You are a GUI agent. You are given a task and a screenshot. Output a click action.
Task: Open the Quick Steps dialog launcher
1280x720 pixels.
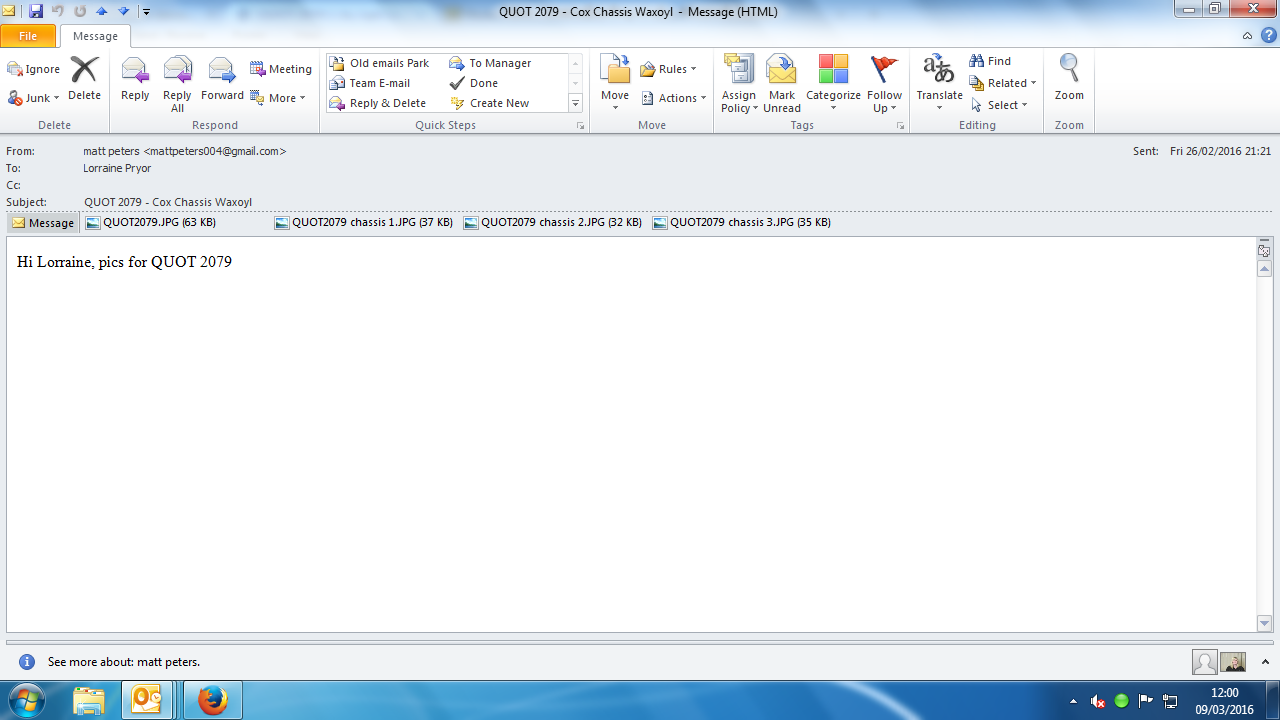[x=580, y=126]
